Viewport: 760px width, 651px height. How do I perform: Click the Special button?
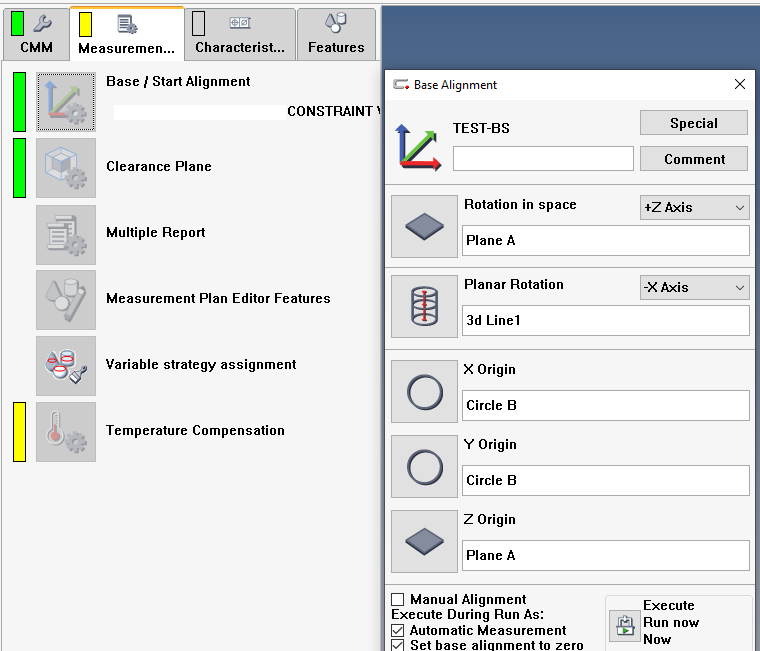[x=694, y=123]
